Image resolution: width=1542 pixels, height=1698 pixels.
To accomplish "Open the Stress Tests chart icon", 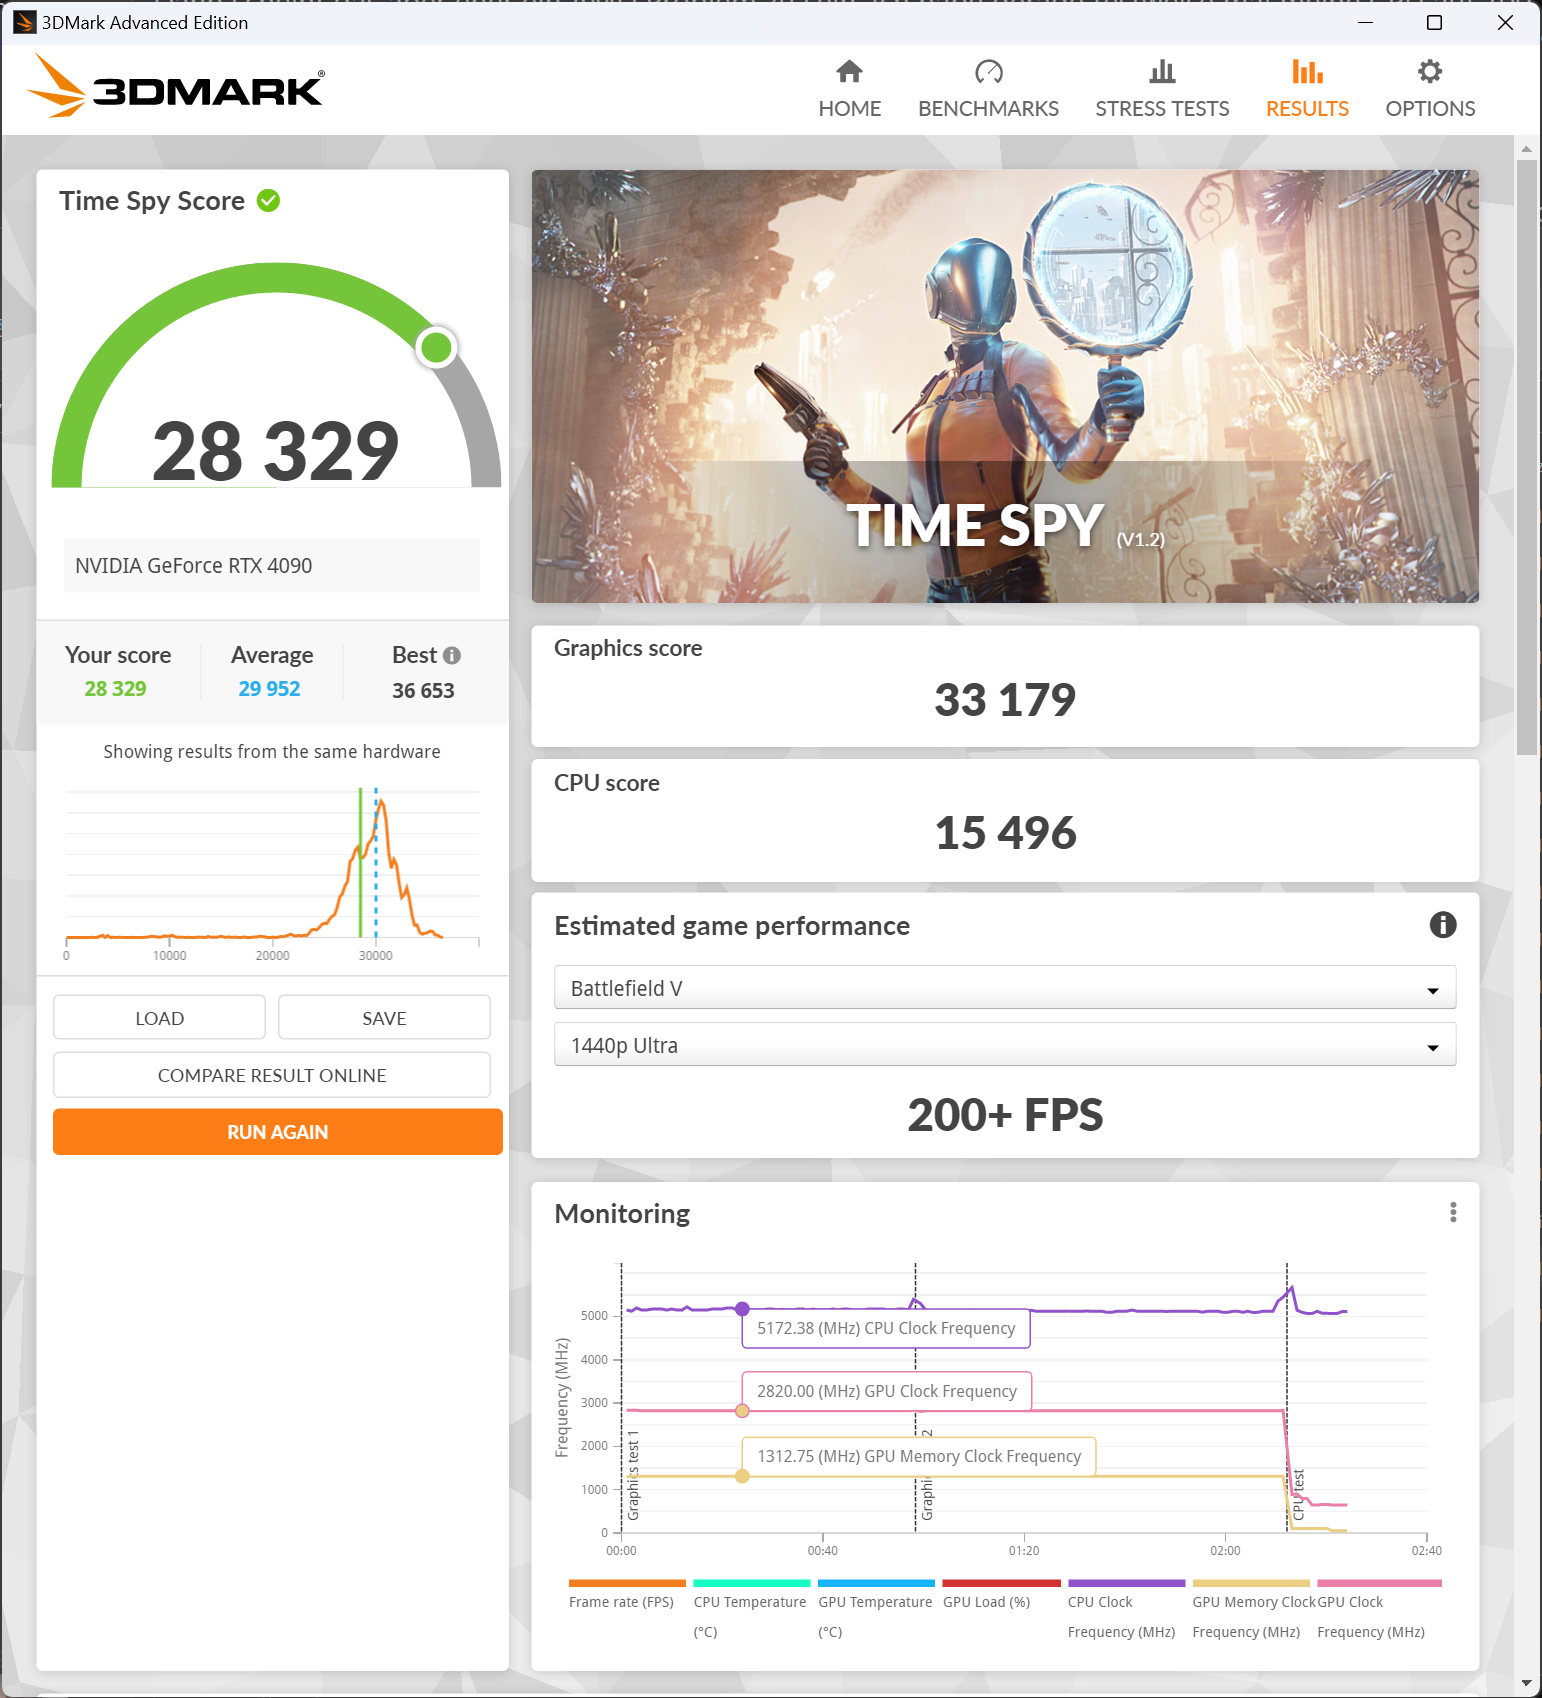I will pos(1162,71).
